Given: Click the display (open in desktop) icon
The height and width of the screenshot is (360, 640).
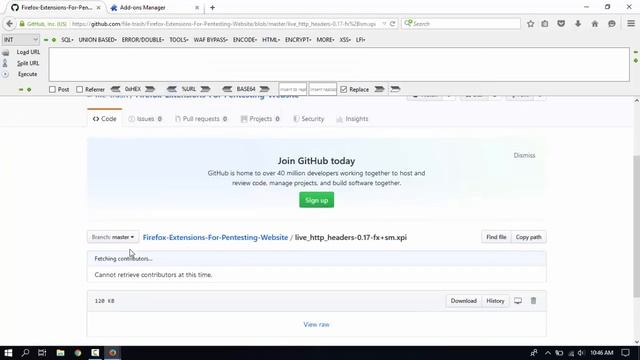Looking at the screenshot, I should pyautogui.click(x=518, y=301).
